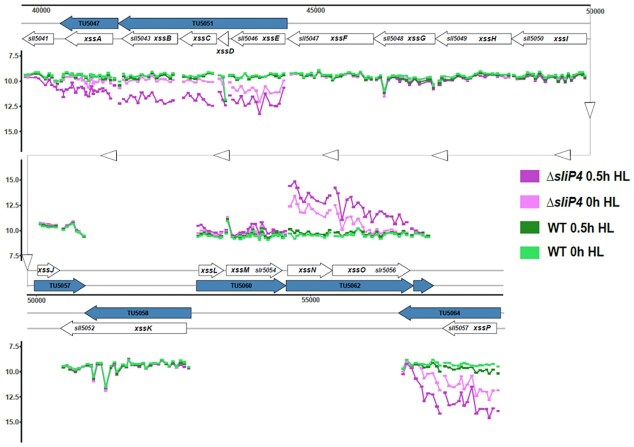Select the sll5041 gene arrow
This screenshot has height=447, width=634.
(38, 39)
